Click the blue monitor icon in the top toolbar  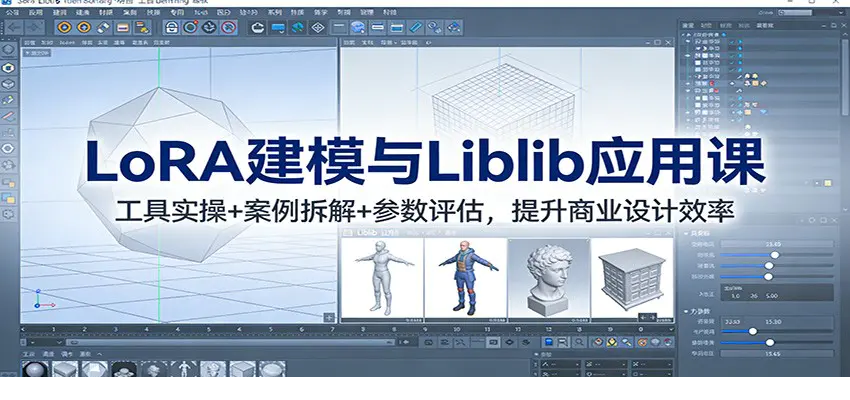tap(278, 27)
